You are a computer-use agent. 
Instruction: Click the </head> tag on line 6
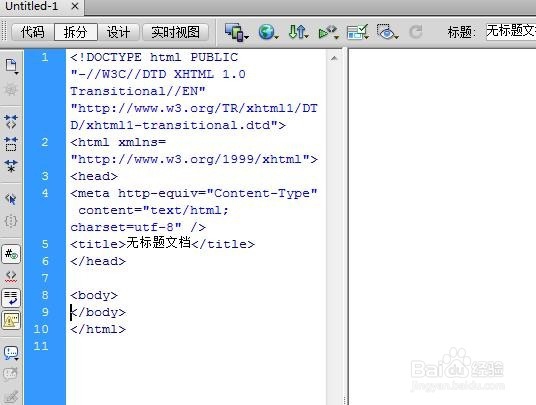point(98,261)
